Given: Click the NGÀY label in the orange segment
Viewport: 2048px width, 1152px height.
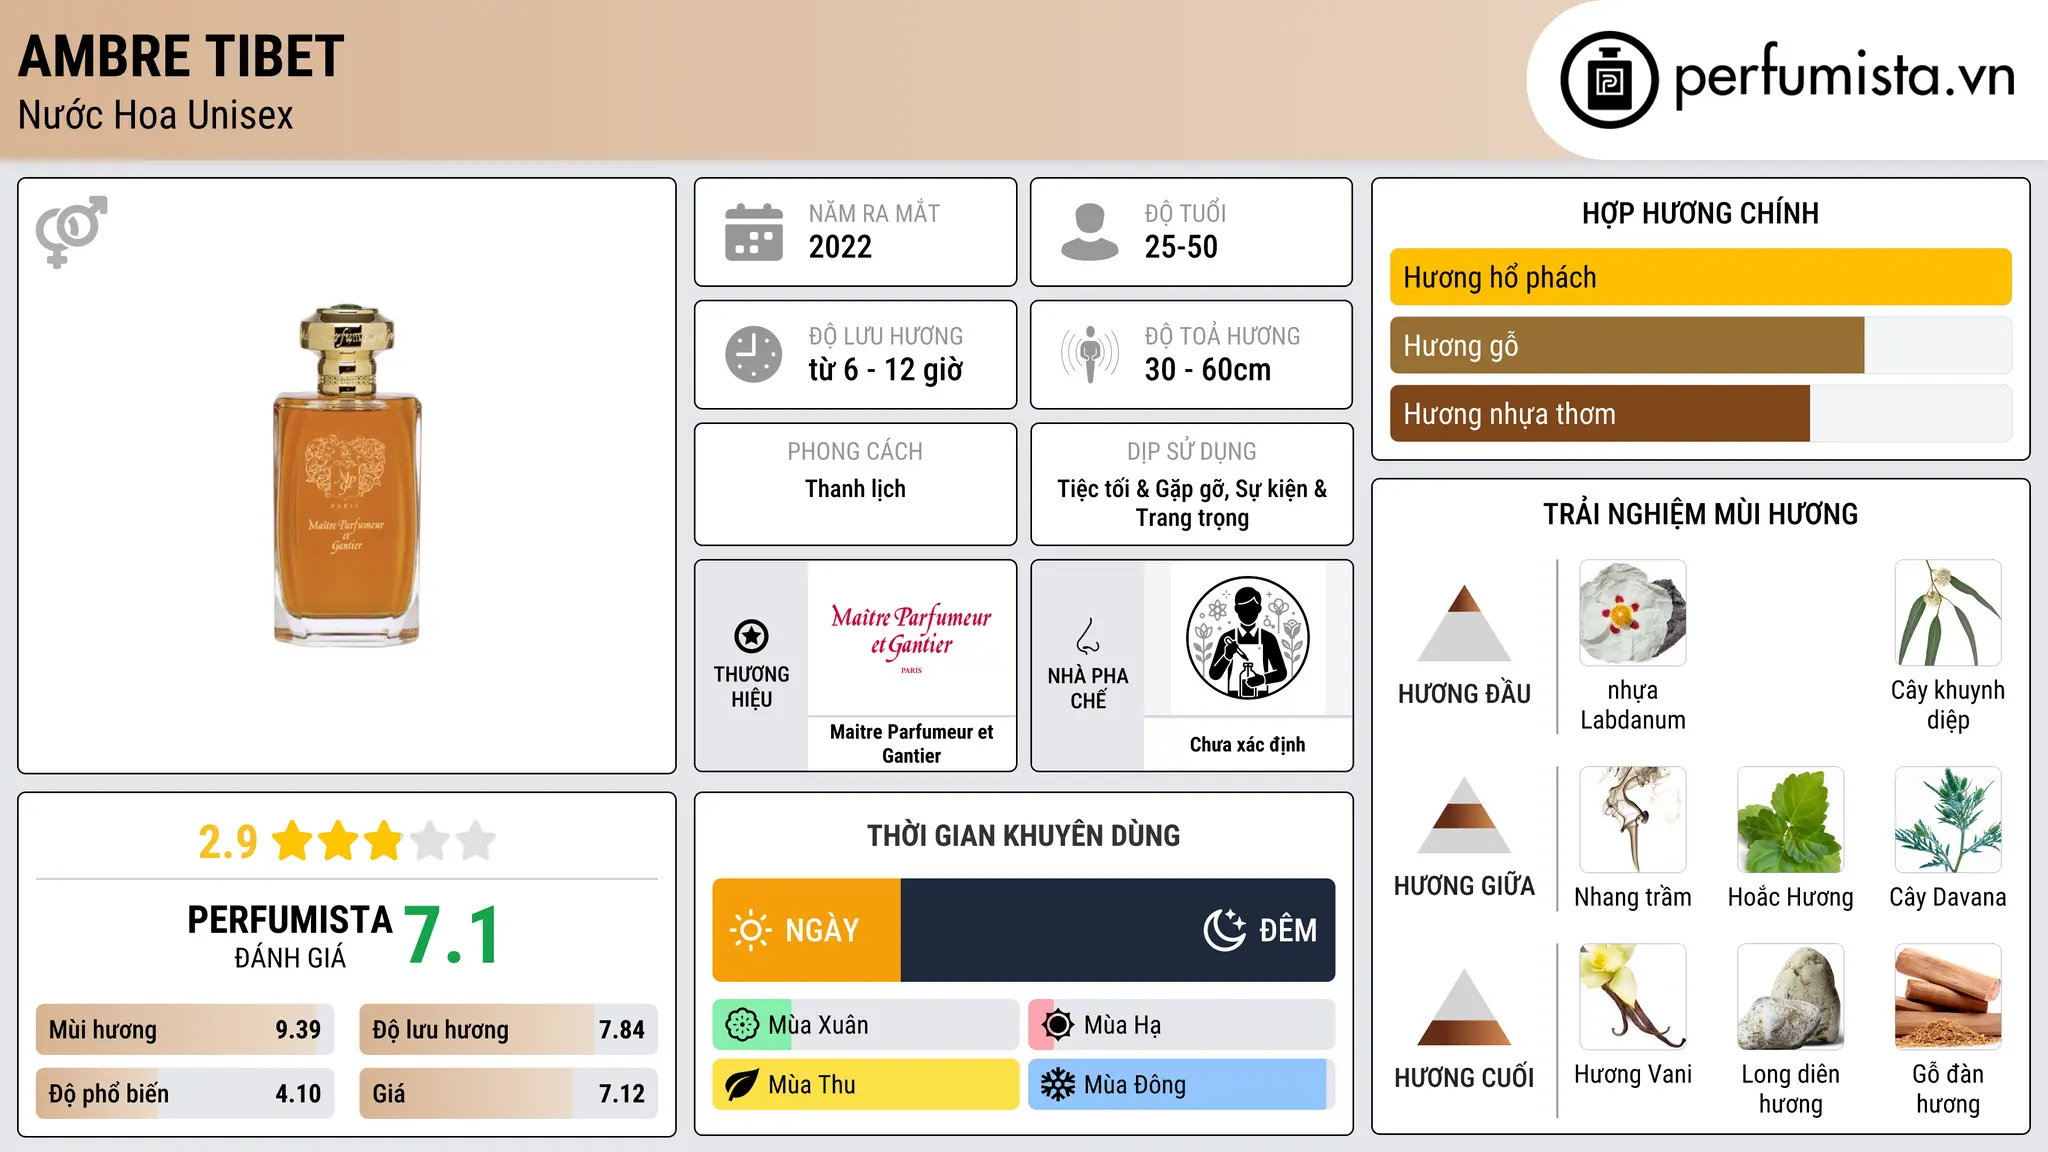Looking at the screenshot, I should 822,930.
